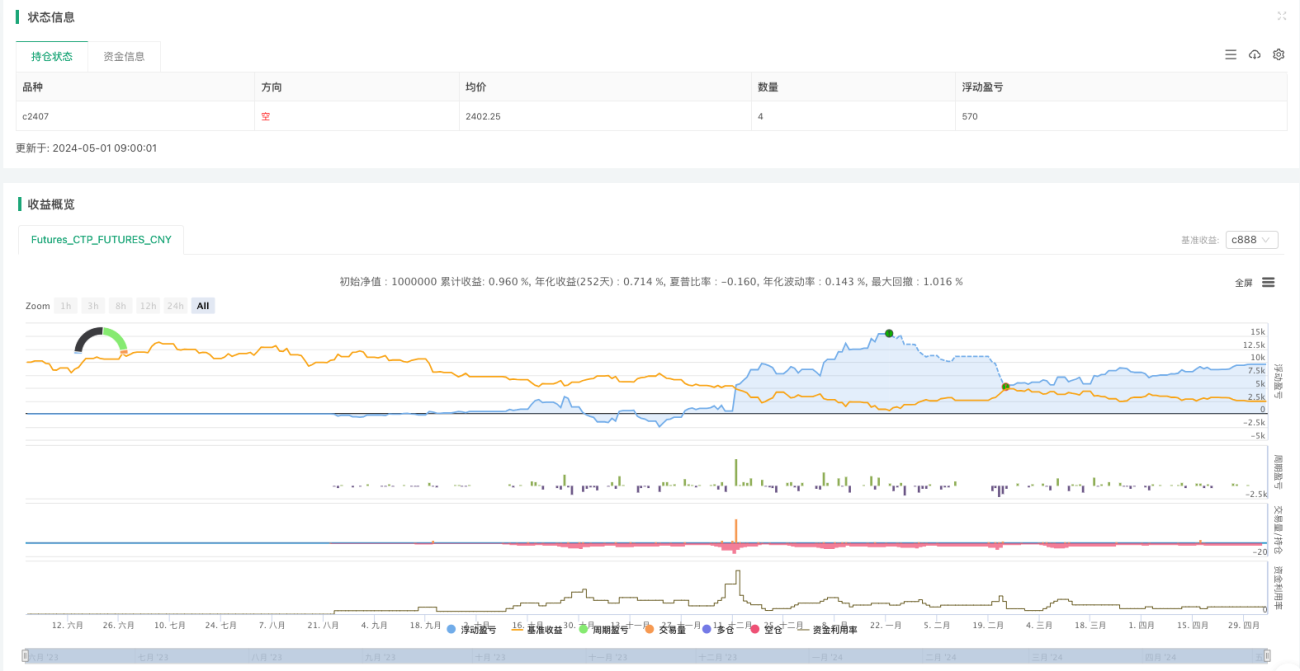Click the 12. 六月 x-axis date label
The image size is (1300, 671).
point(68,624)
